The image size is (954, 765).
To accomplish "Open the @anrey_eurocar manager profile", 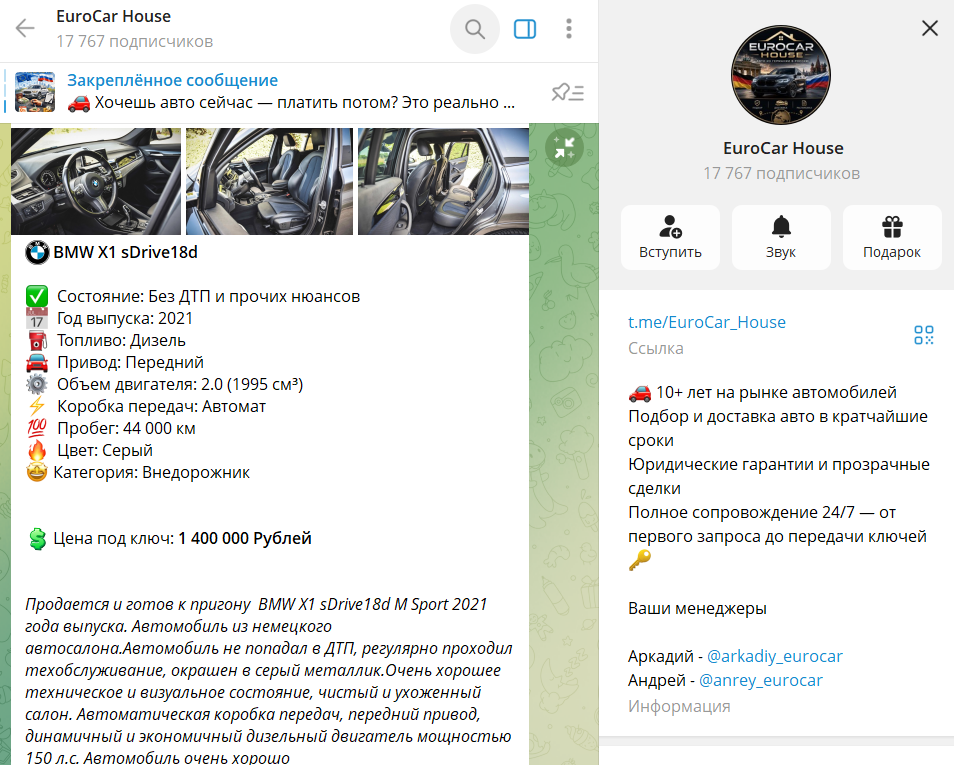I will click(x=761, y=680).
